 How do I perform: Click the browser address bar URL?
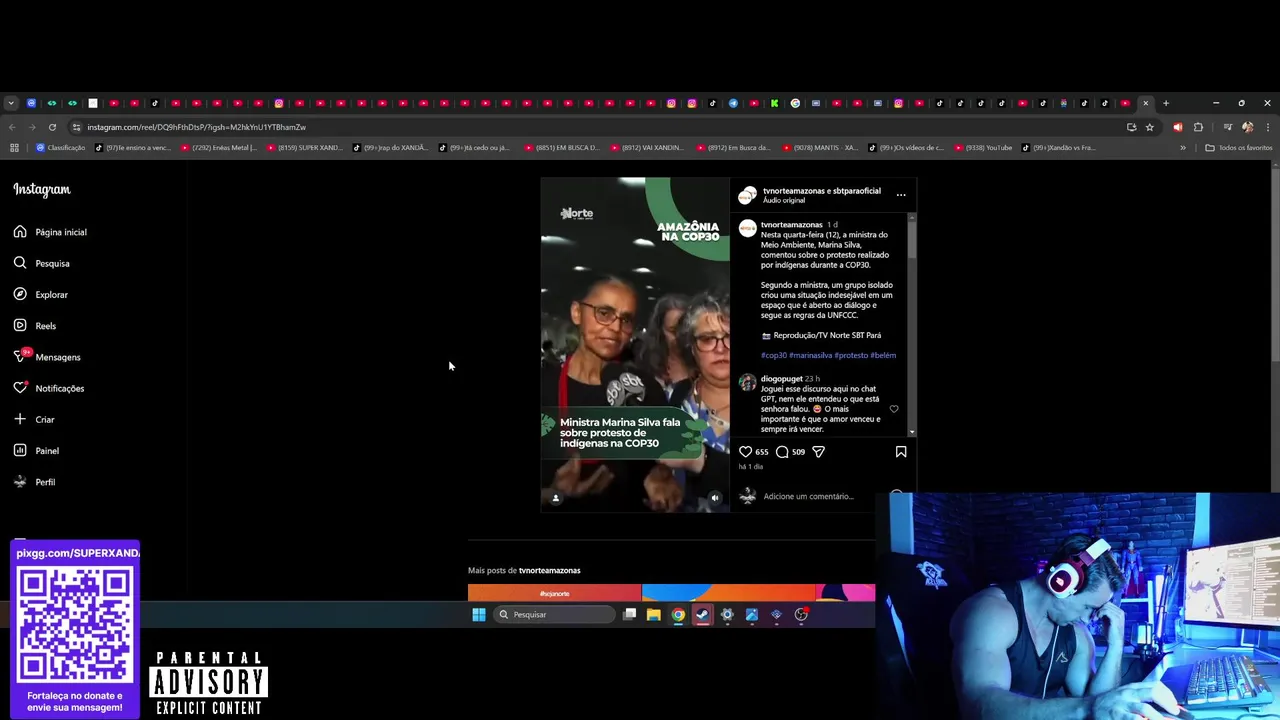click(x=196, y=127)
